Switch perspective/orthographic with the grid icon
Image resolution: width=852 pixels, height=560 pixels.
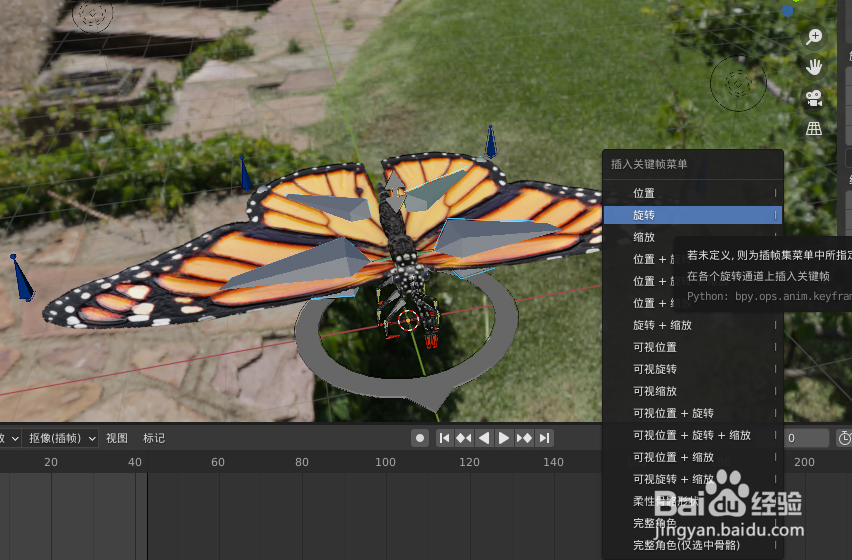pyautogui.click(x=814, y=129)
